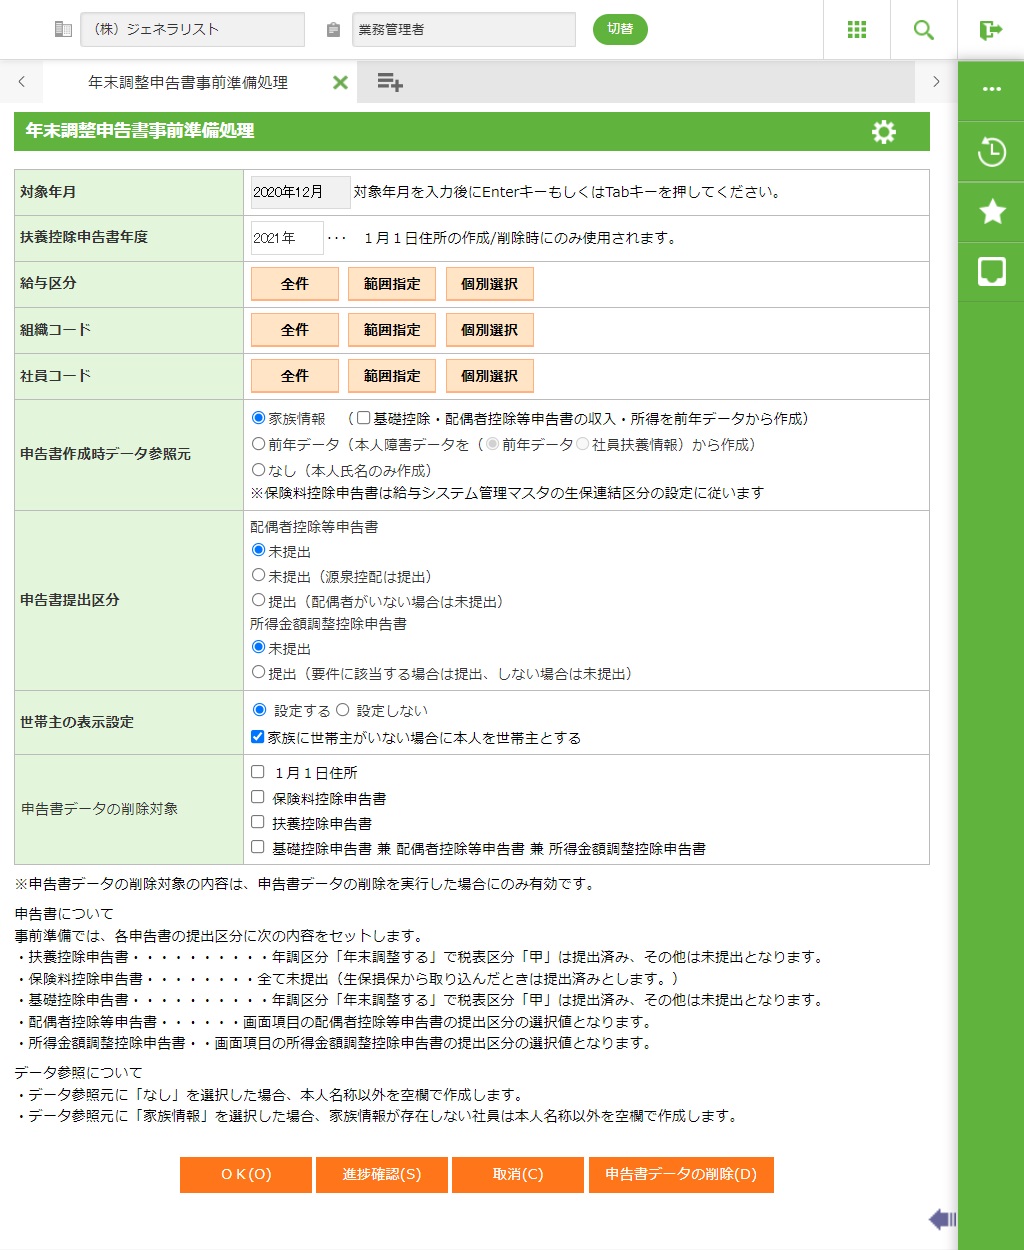Screen dimensions: 1024x1250
Task: Click 個別選択 for 給与区分
Action: click(x=490, y=284)
